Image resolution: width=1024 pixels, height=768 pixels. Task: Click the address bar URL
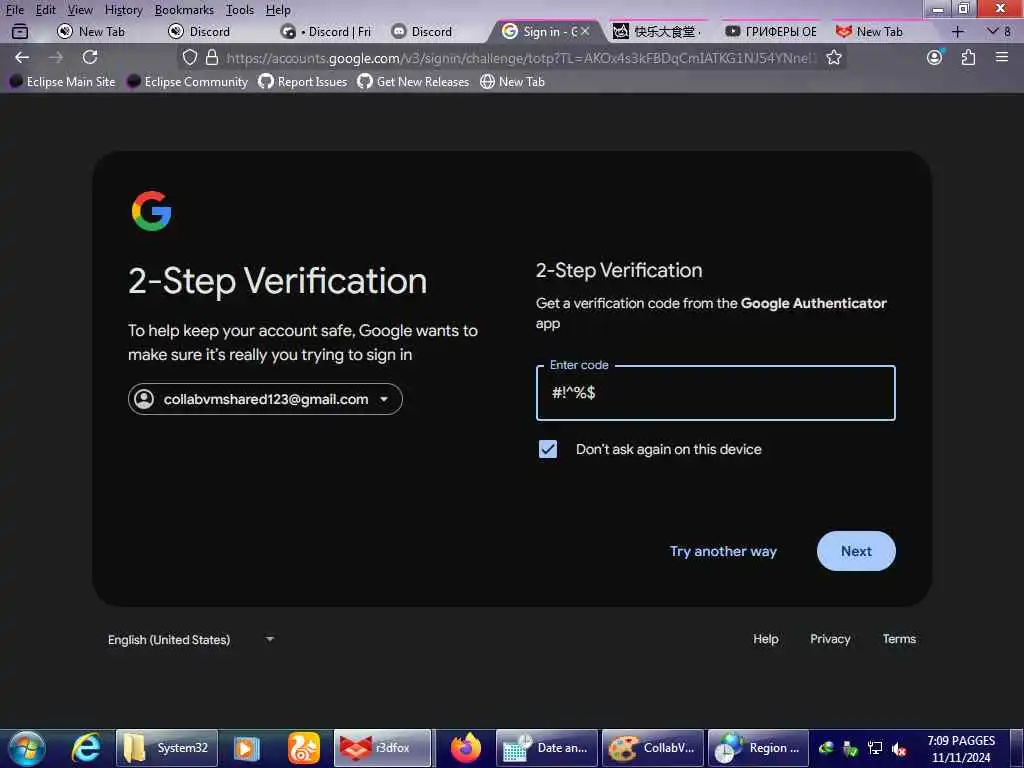pyautogui.click(x=519, y=57)
